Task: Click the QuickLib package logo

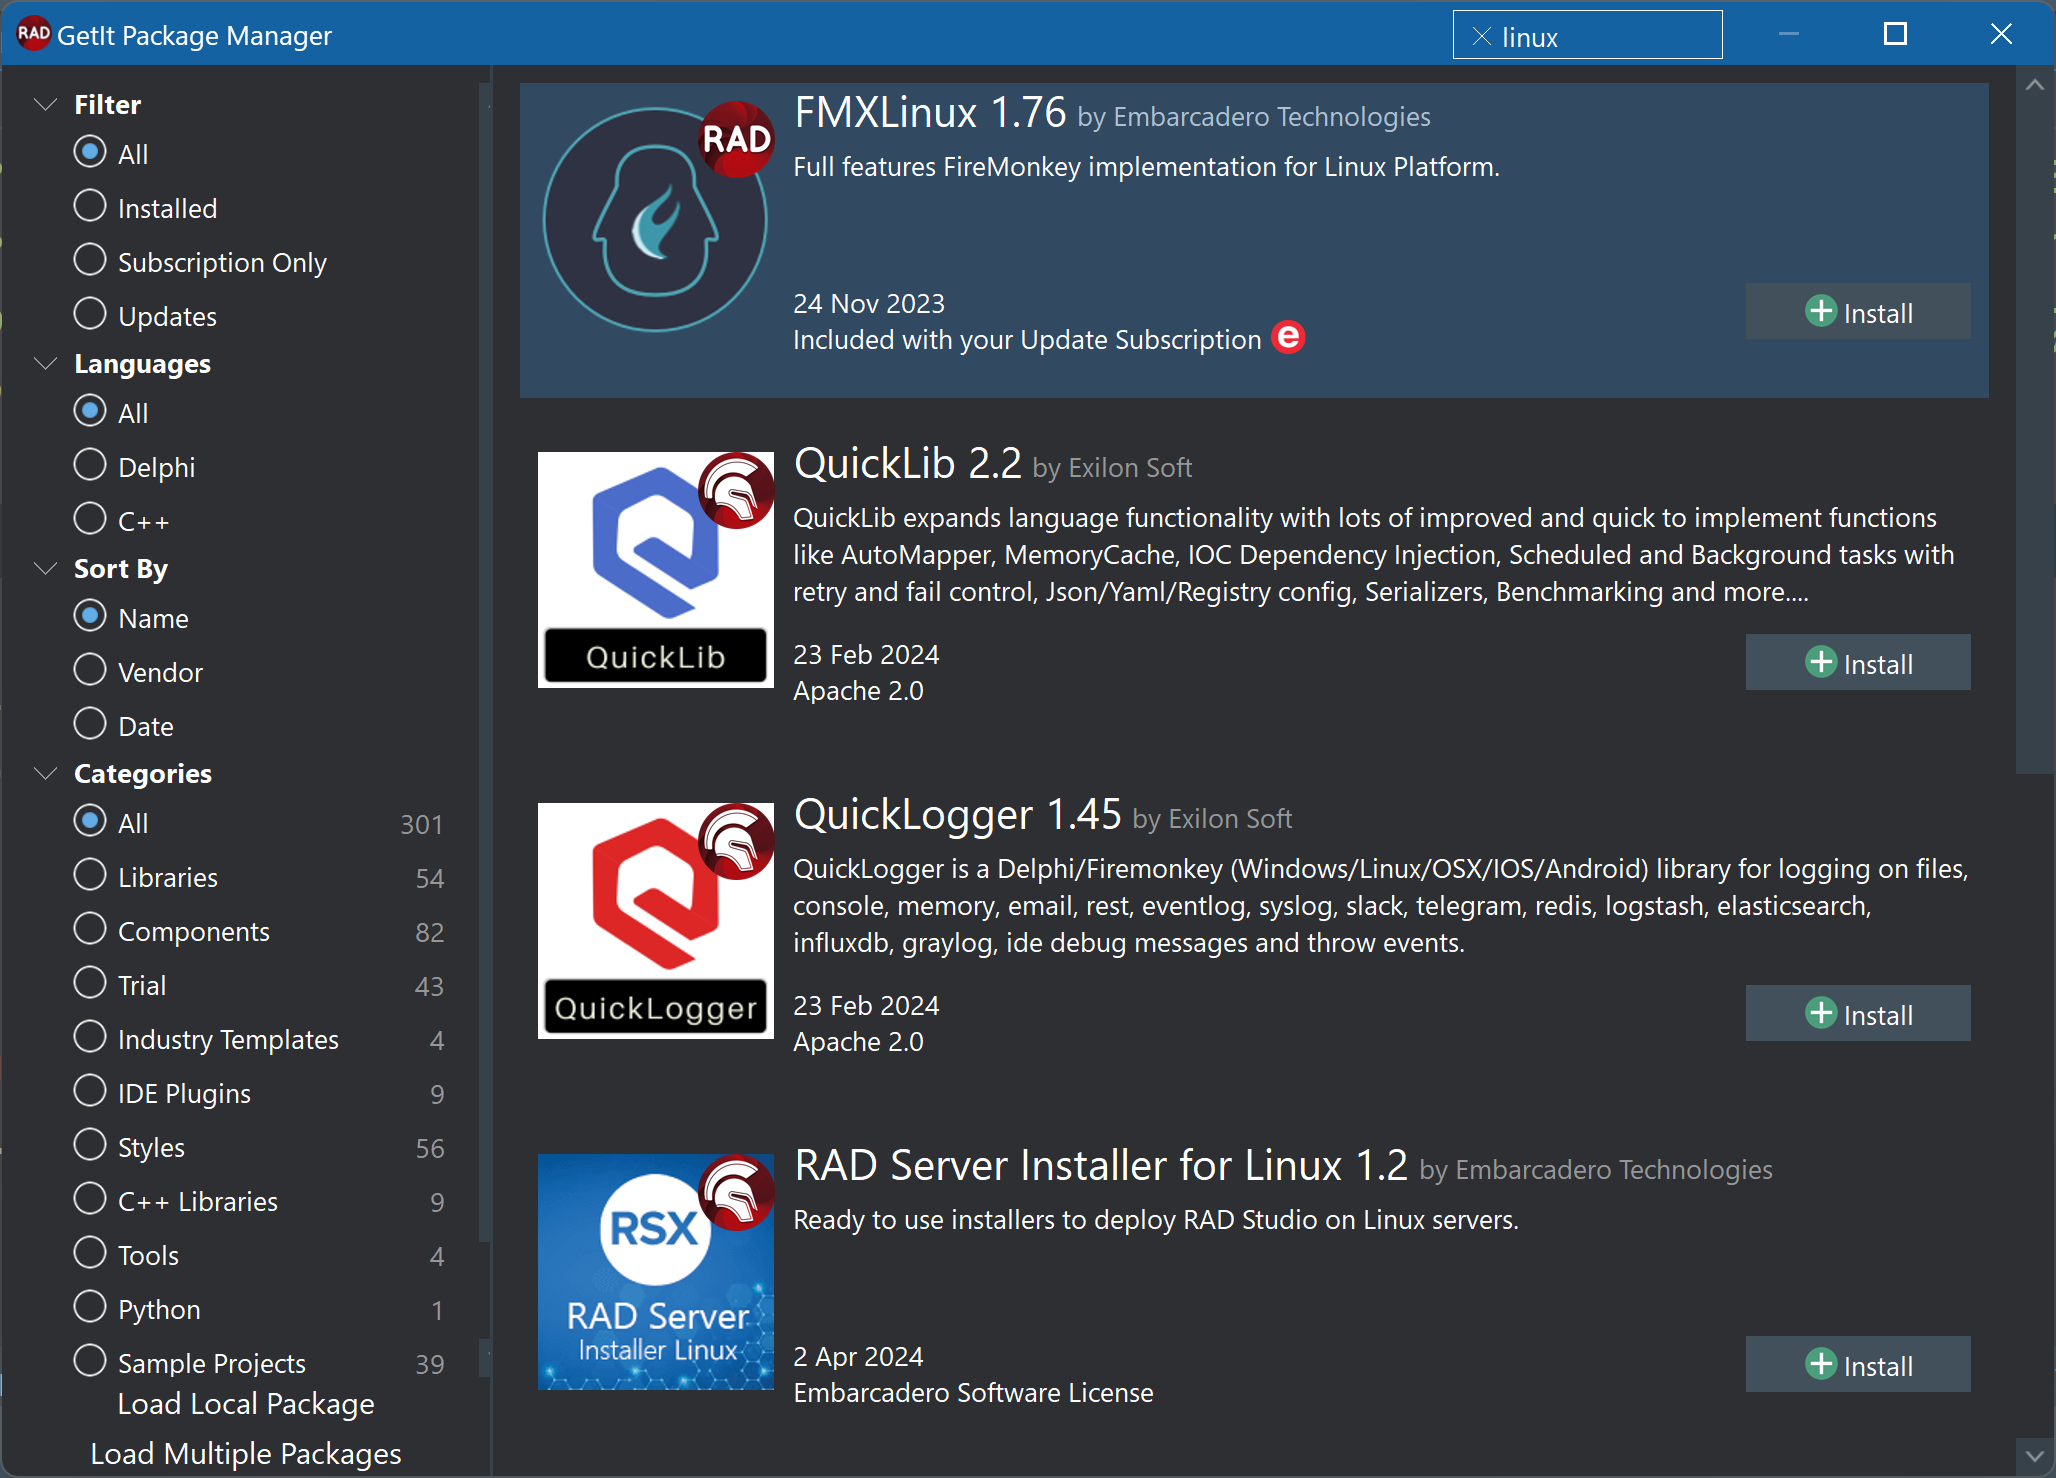Action: pyautogui.click(x=655, y=570)
